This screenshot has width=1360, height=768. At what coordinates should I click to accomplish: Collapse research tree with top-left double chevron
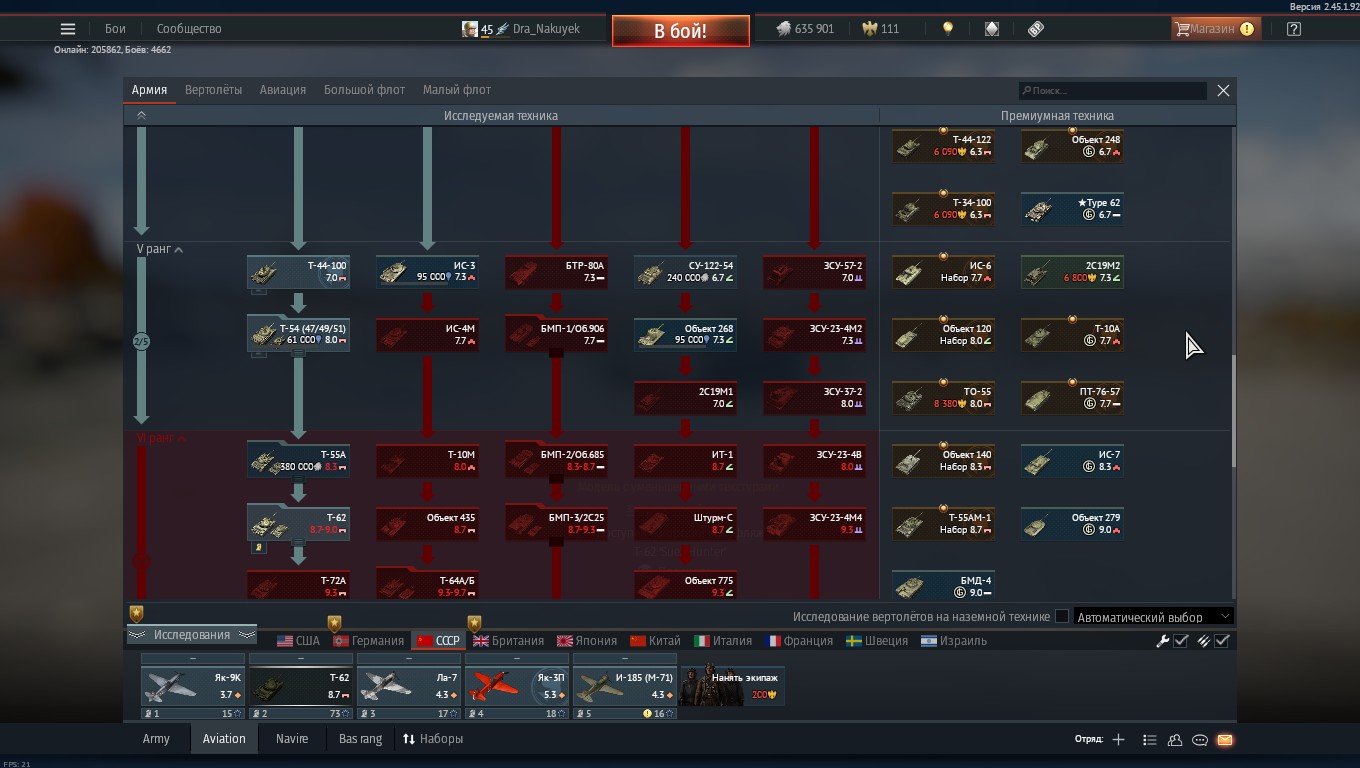tap(141, 115)
